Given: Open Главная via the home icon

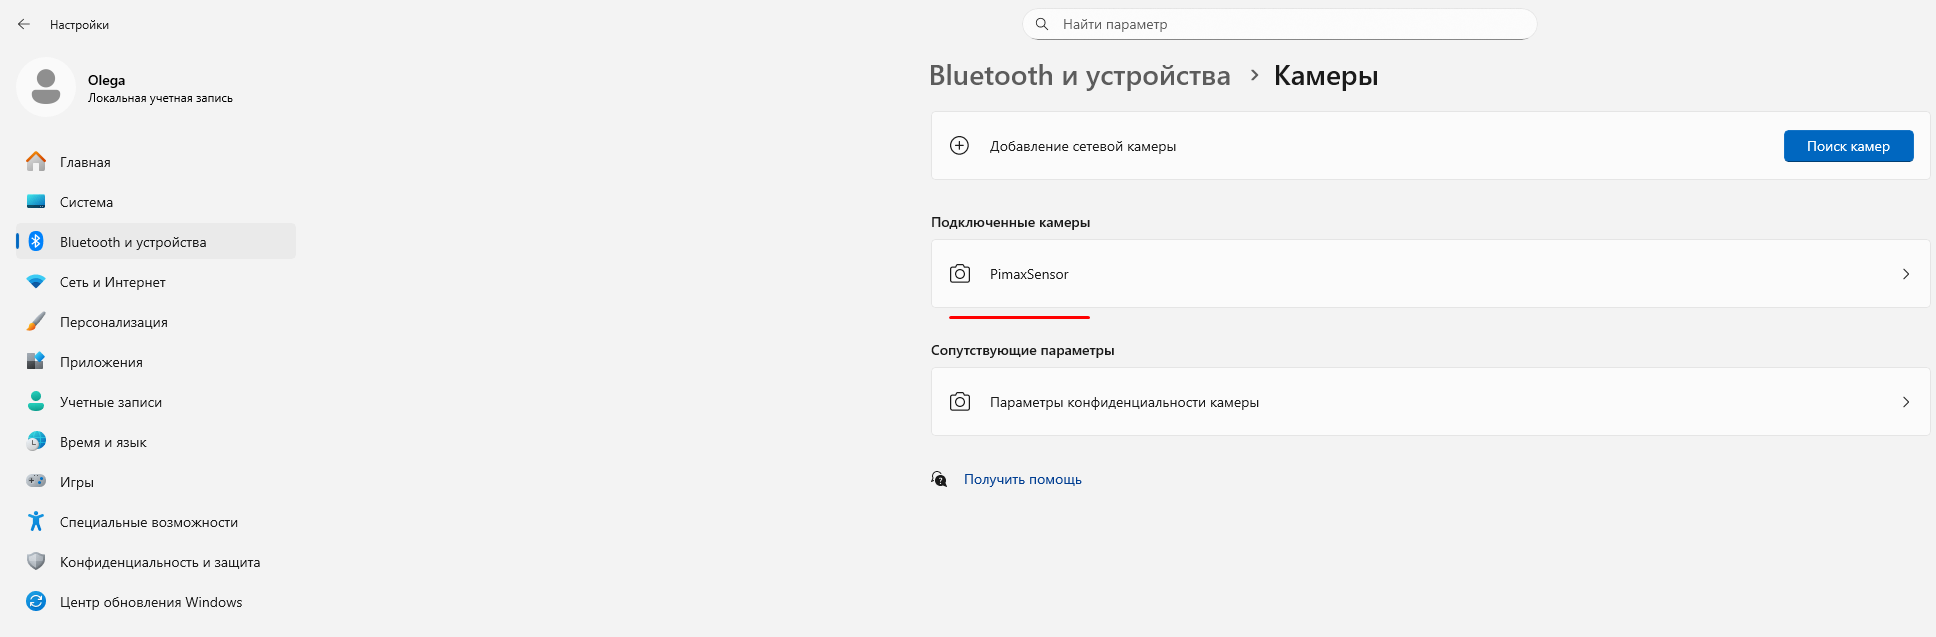Looking at the screenshot, I should click(x=36, y=162).
